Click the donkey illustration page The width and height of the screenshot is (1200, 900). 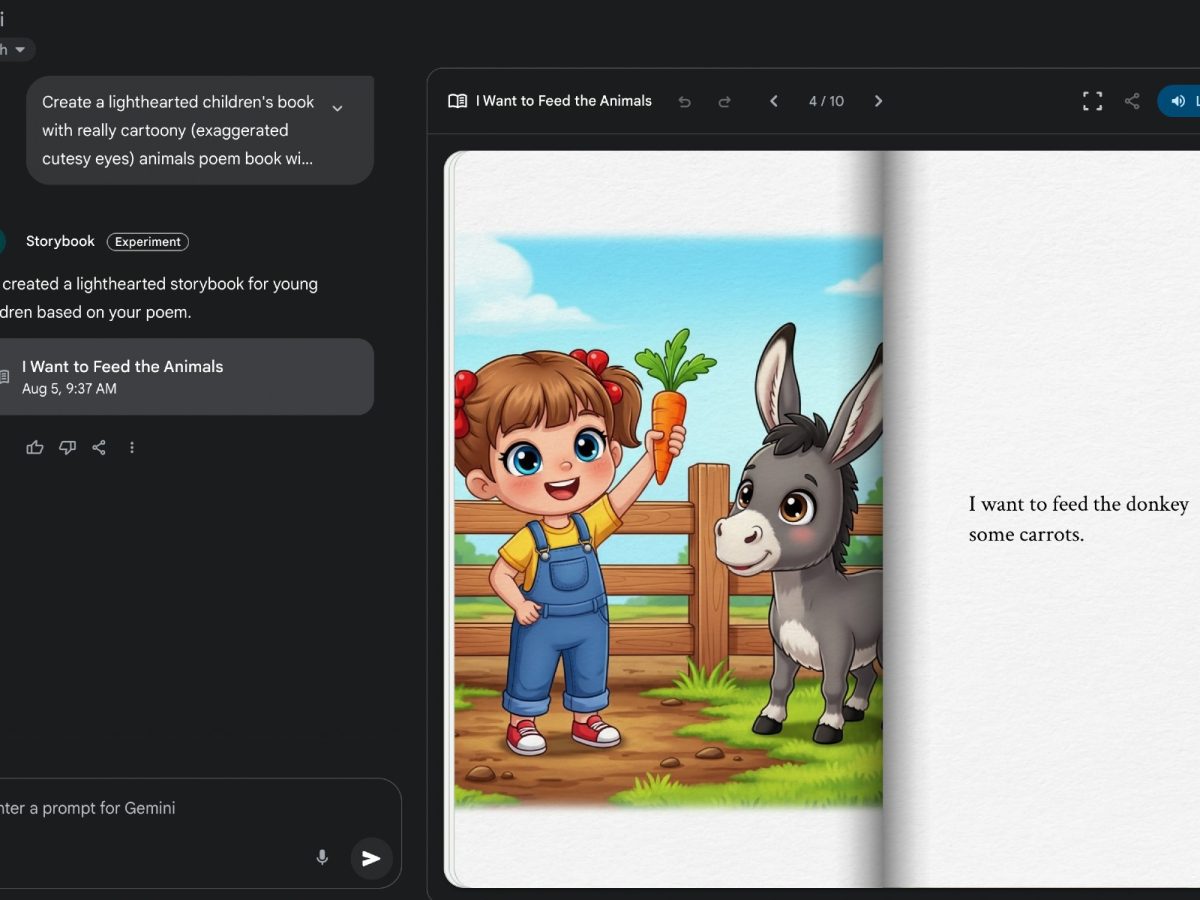[x=668, y=520]
